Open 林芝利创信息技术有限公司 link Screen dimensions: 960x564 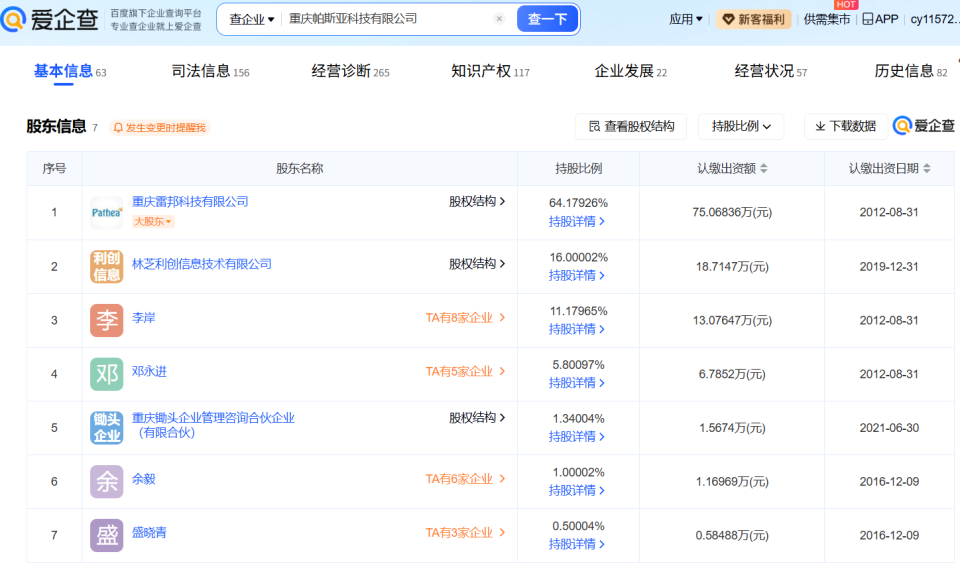click(201, 264)
